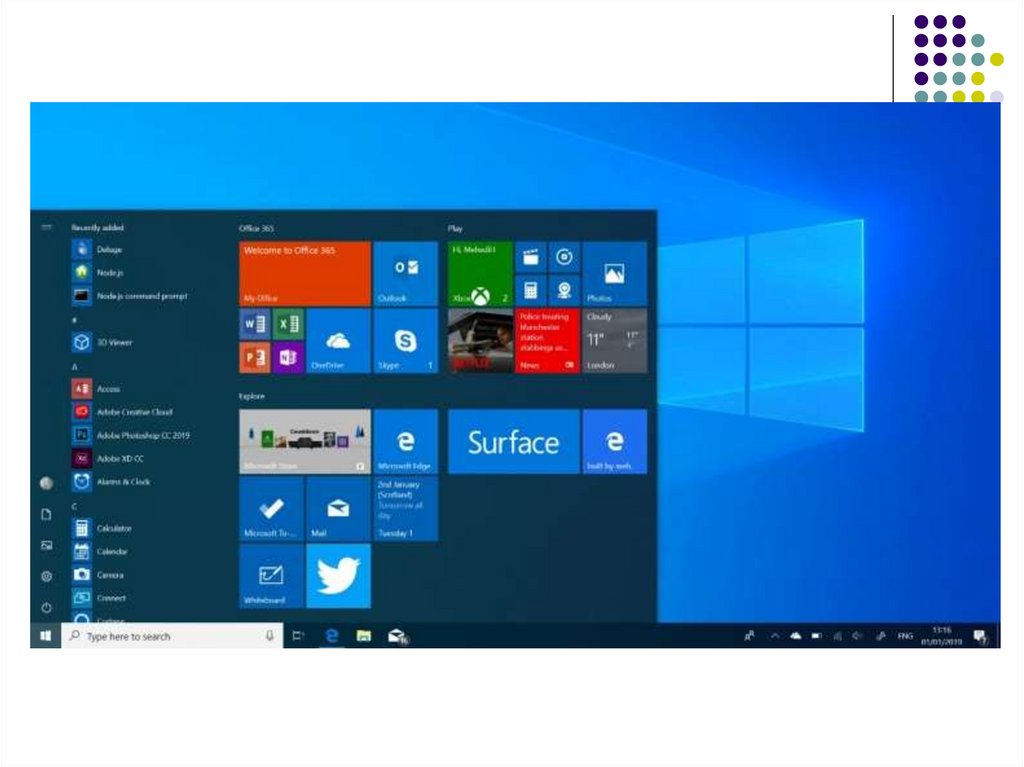Open the Welcome to Office 365 tile
Image resolution: width=1024 pixels, height=767 pixels.
pyautogui.click(x=305, y=274)
